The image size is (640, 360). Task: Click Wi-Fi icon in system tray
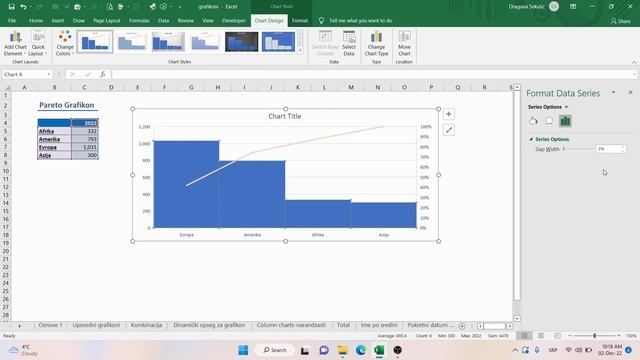(568, 350)
